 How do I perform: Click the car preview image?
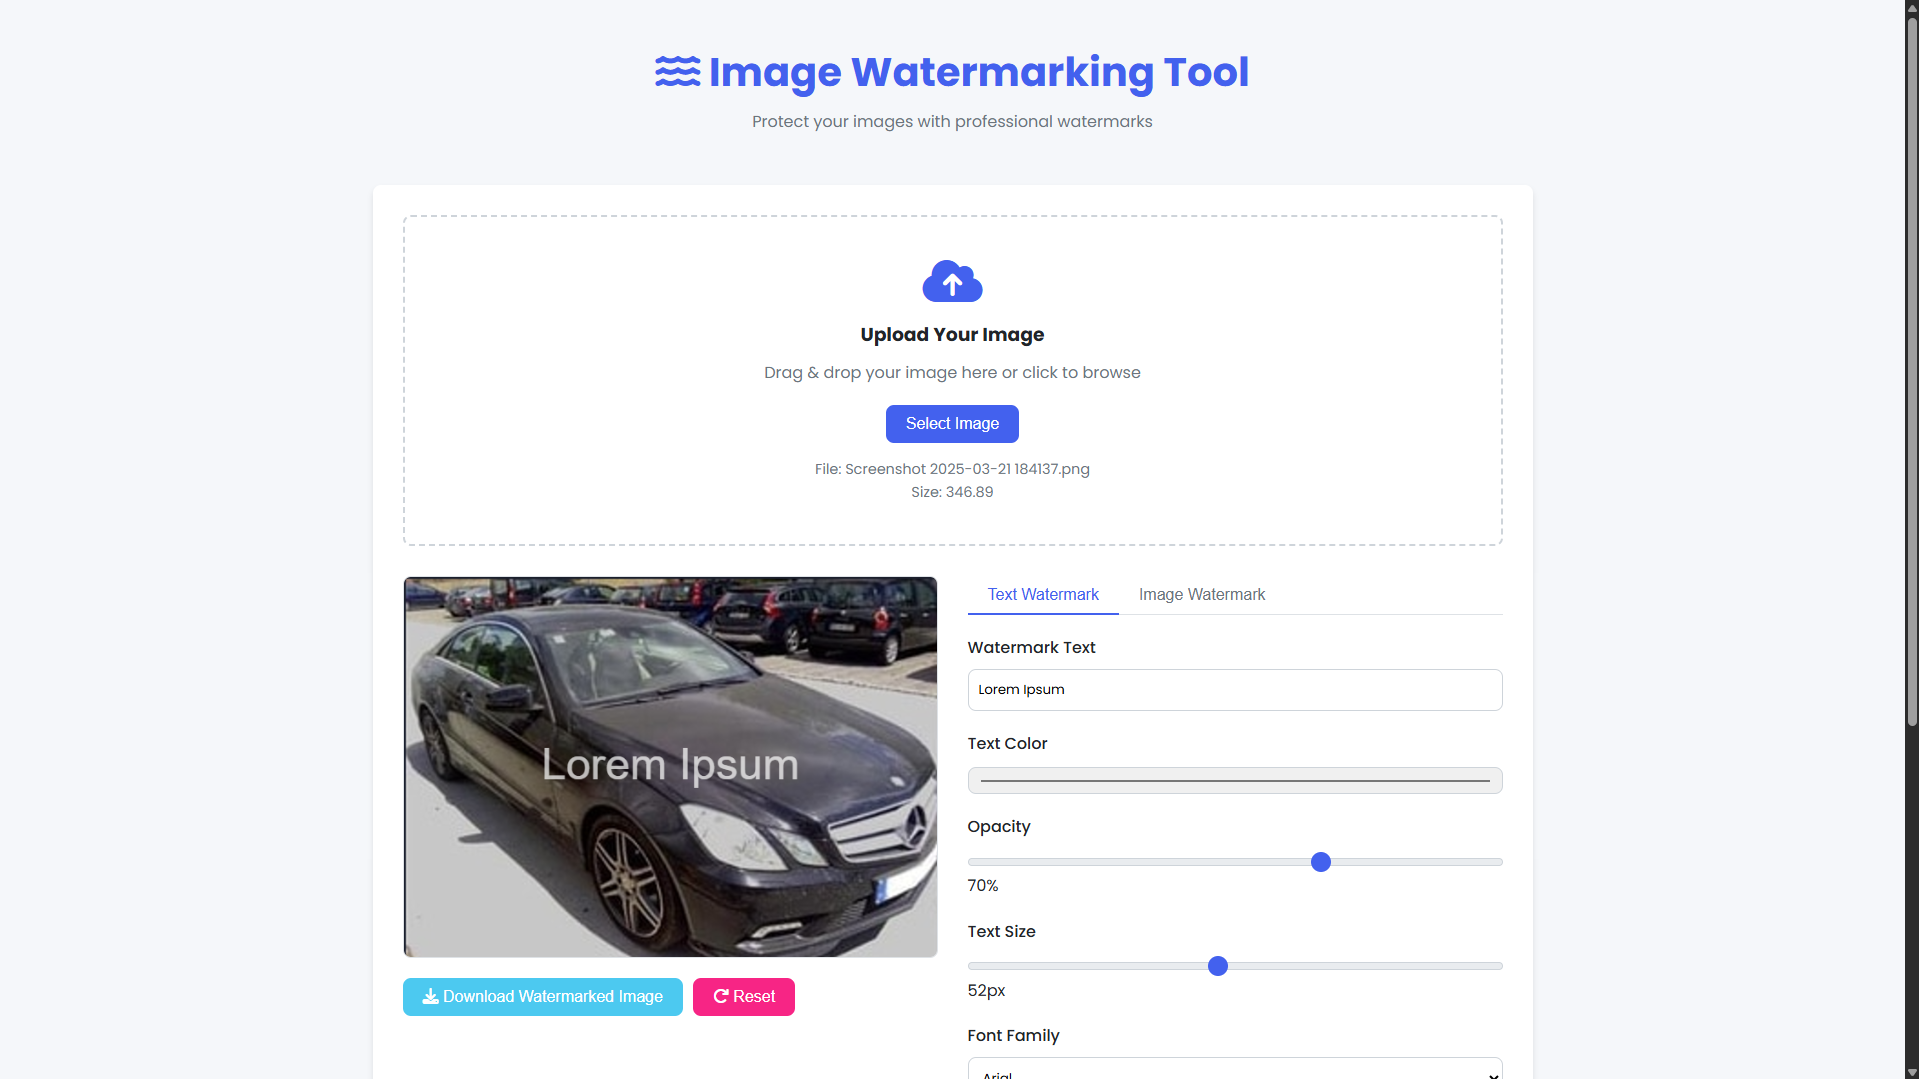coord(670,767)
